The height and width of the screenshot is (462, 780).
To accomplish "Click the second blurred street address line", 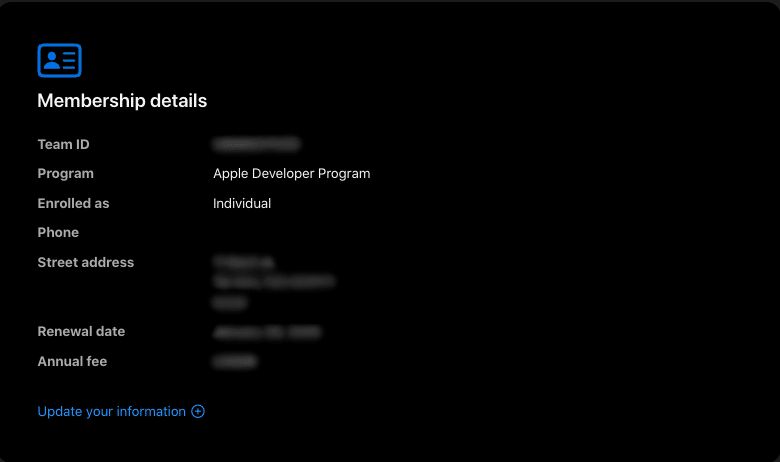I will [x=273, y=282].
